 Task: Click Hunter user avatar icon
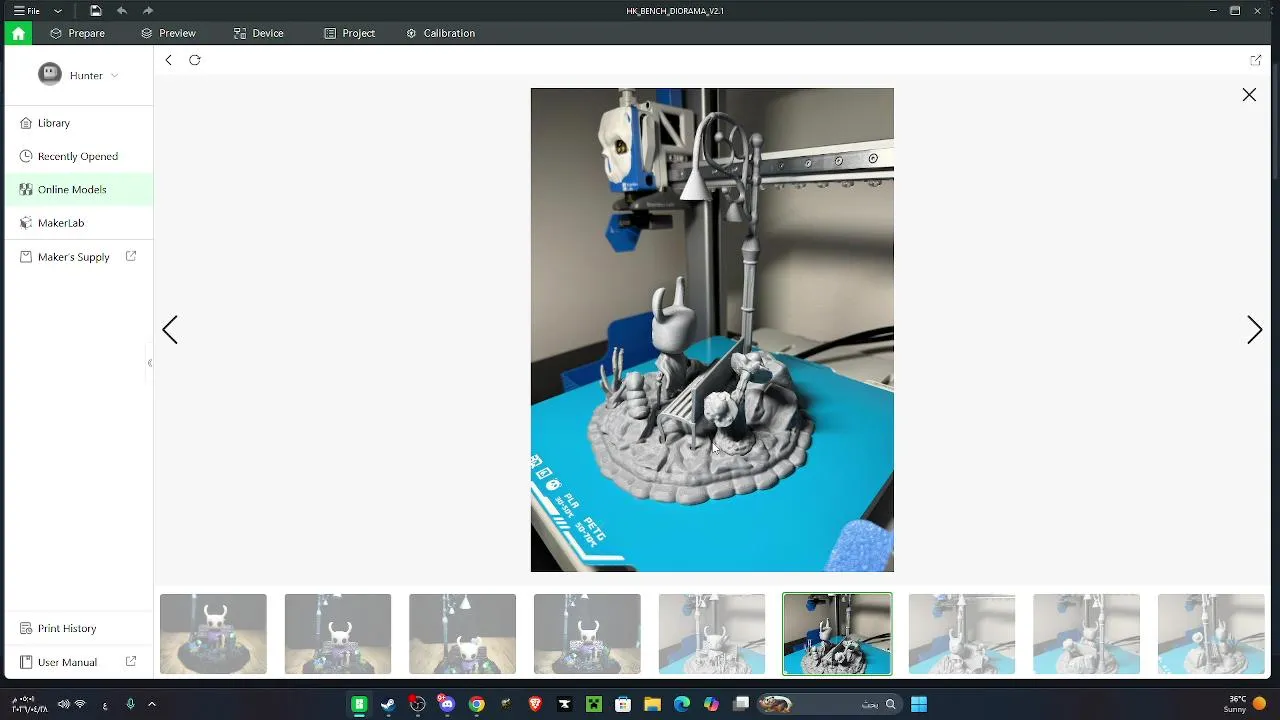[50, 74]
